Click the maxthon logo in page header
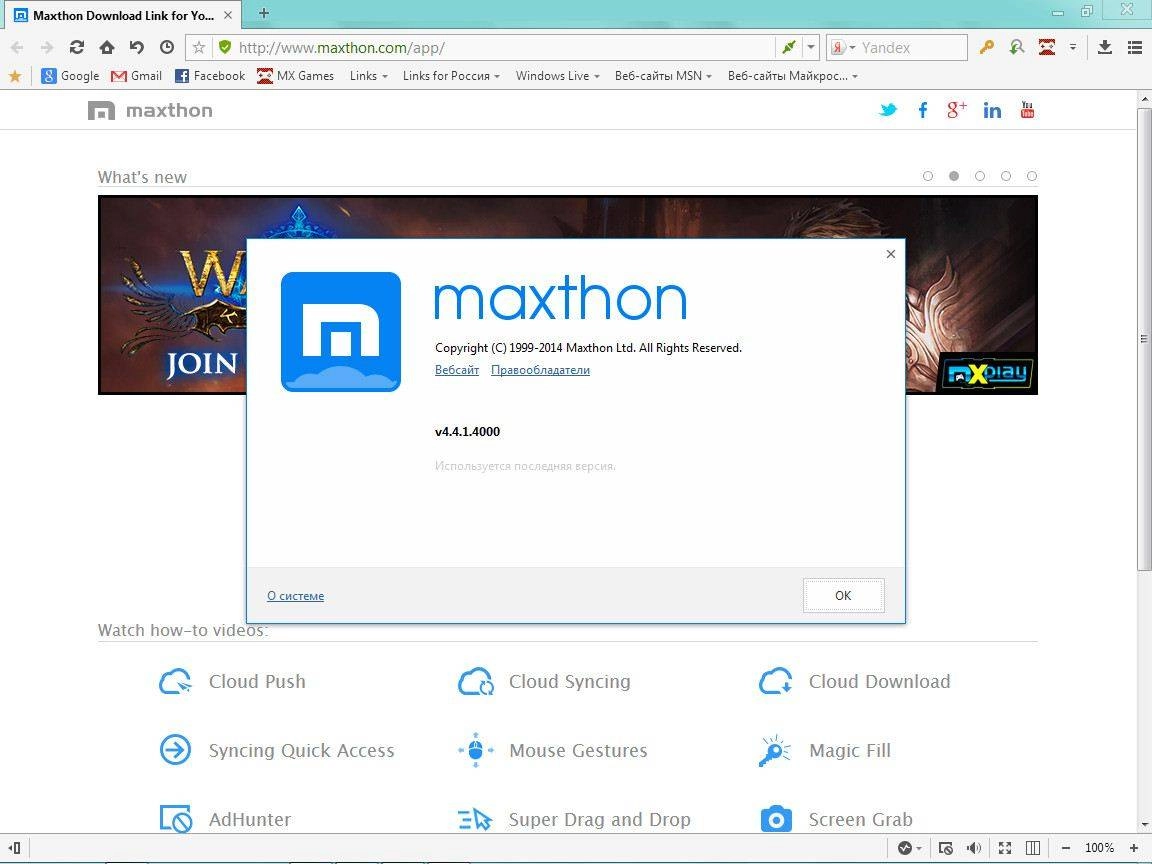The height and width of the screenshot is (864, 1152). pyautogui.click(x=150, y=111)
